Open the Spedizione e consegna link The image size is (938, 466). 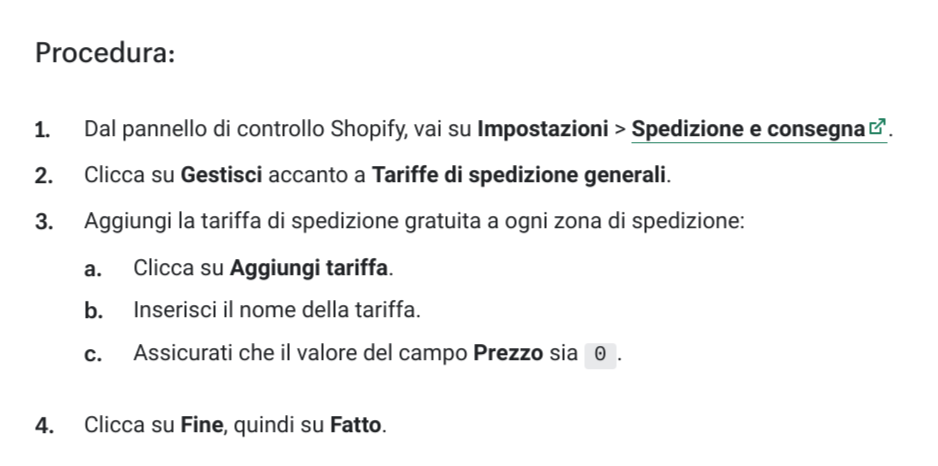759,129
